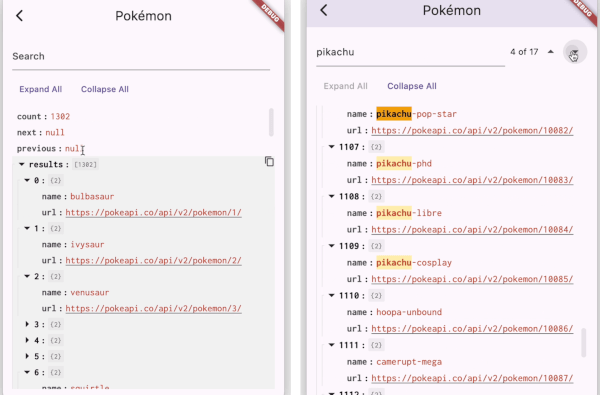
Task: Click the left panel scrollbar thumb
Action: pyautogui.click(x=271, y=122)
